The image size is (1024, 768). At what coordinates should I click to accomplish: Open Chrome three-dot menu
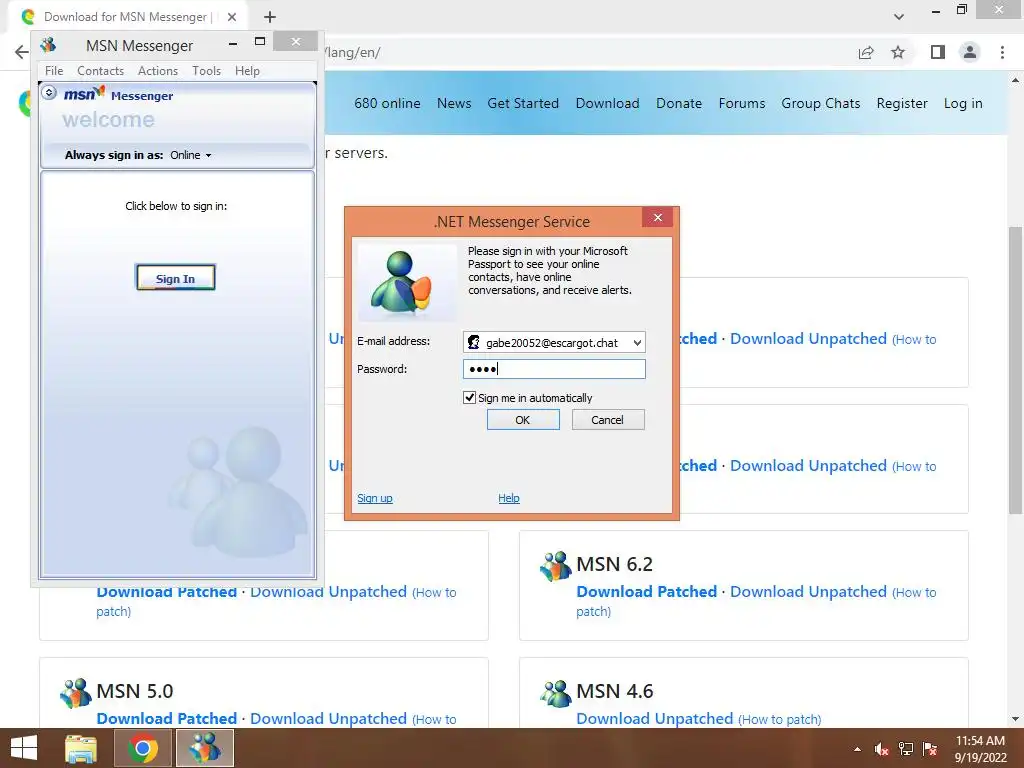click(1002, 52)
